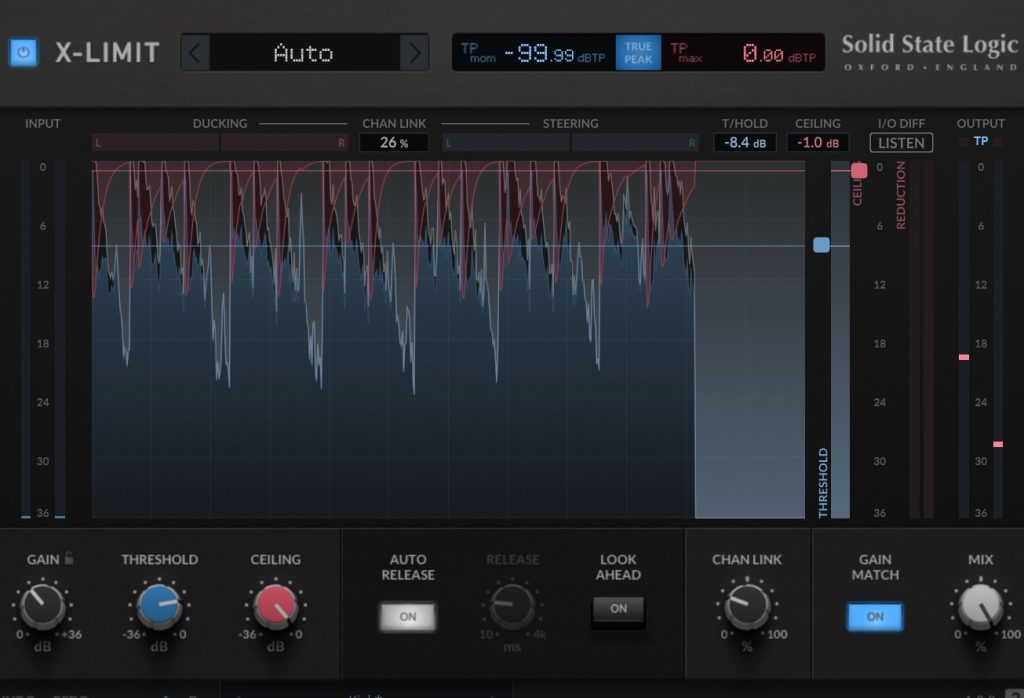Image resolution: width=1024 pixels, height=698 pixels.
Task: Toggle the Auto Release ON switch
Action: (x=408, y=617)
